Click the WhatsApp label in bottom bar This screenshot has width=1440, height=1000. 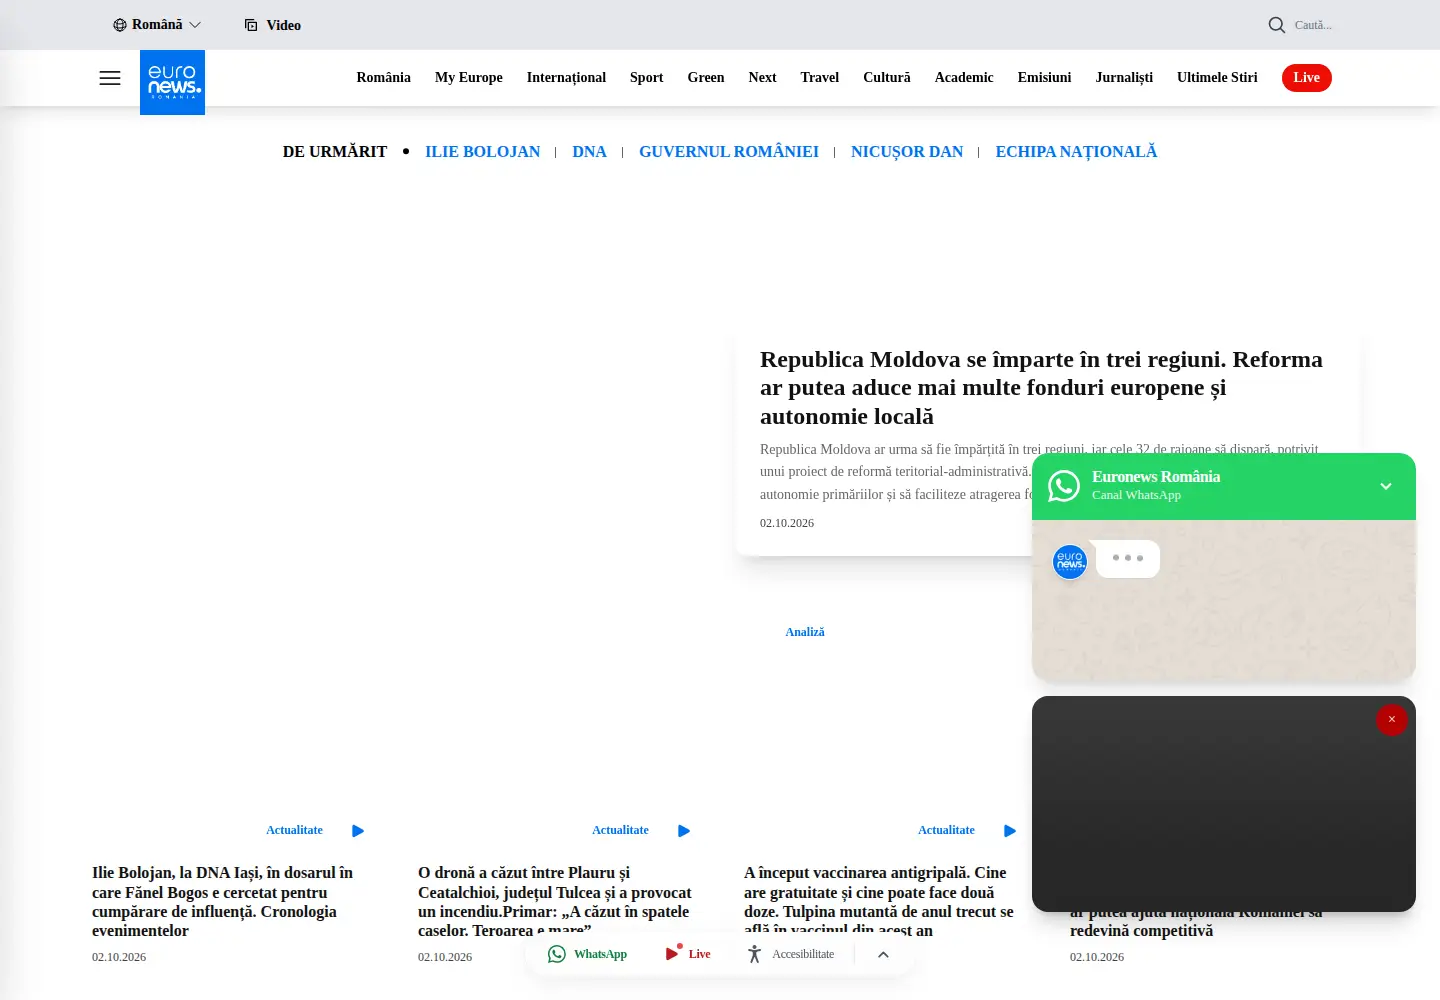point(600,954)
